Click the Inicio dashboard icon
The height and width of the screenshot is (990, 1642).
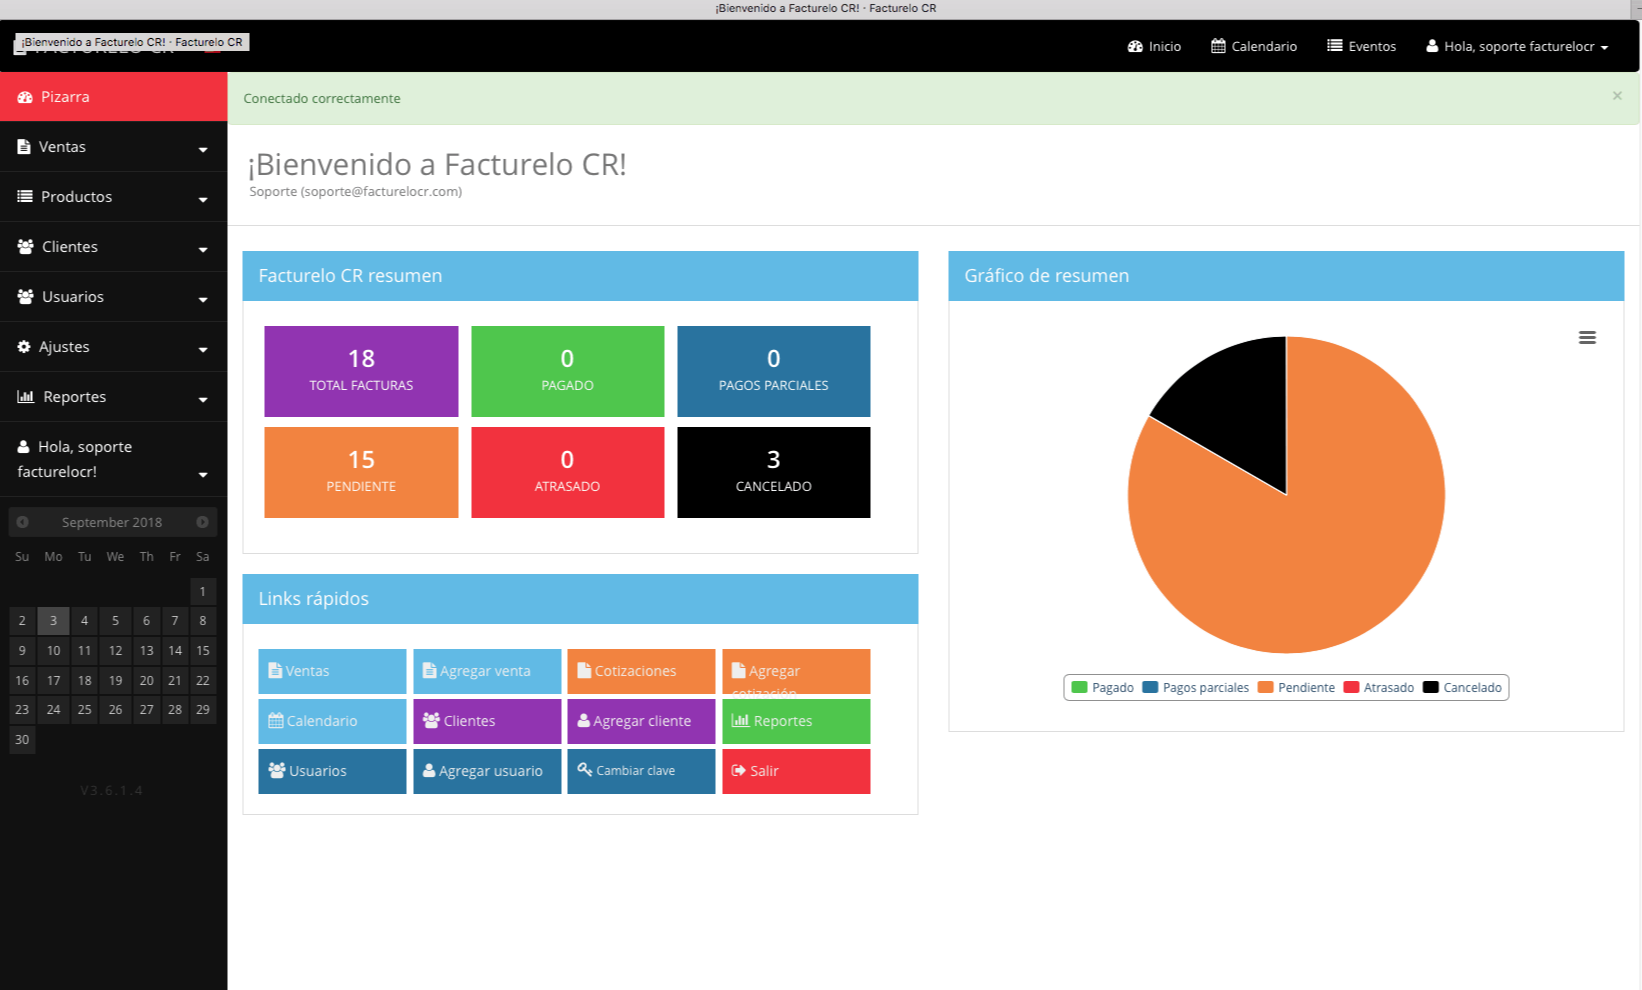point(1135,46)
